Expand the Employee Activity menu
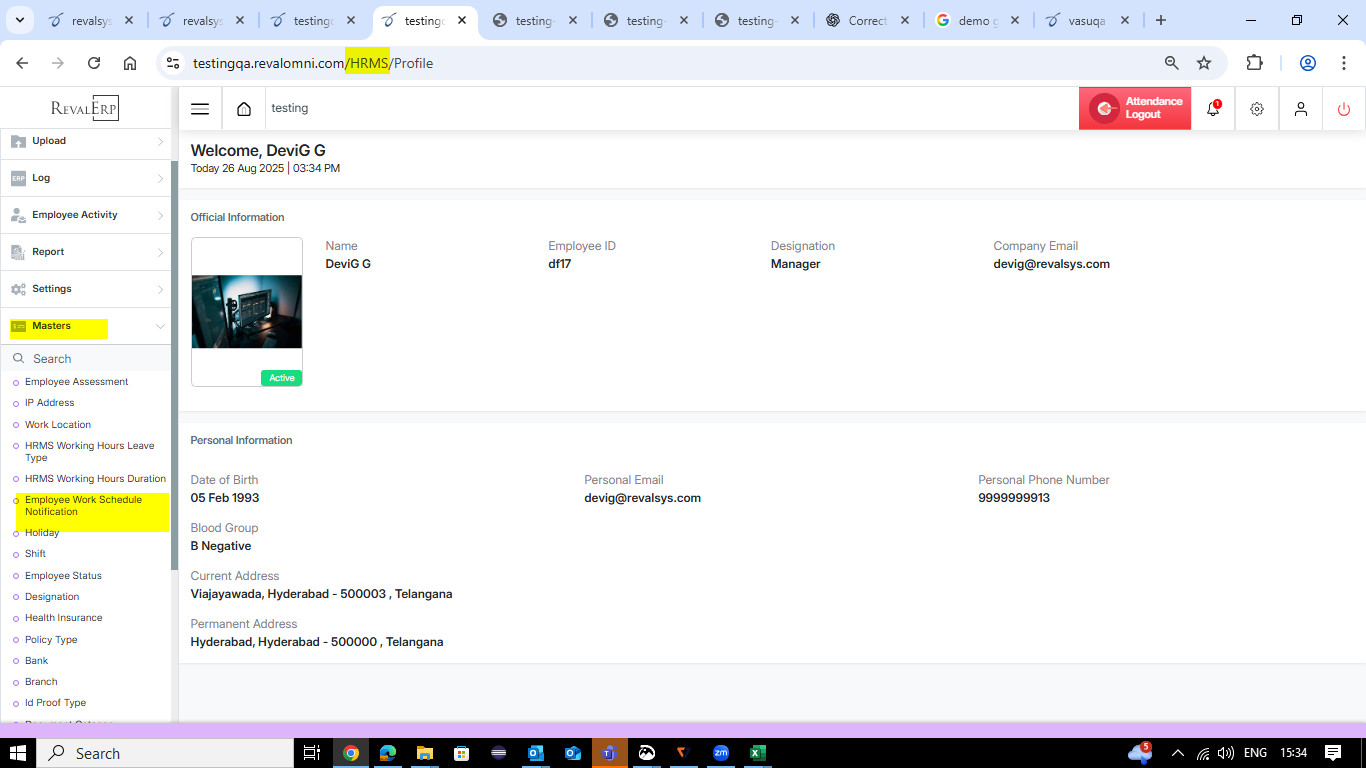Viewport: 1366px width, 768px height. click(85, 215)
